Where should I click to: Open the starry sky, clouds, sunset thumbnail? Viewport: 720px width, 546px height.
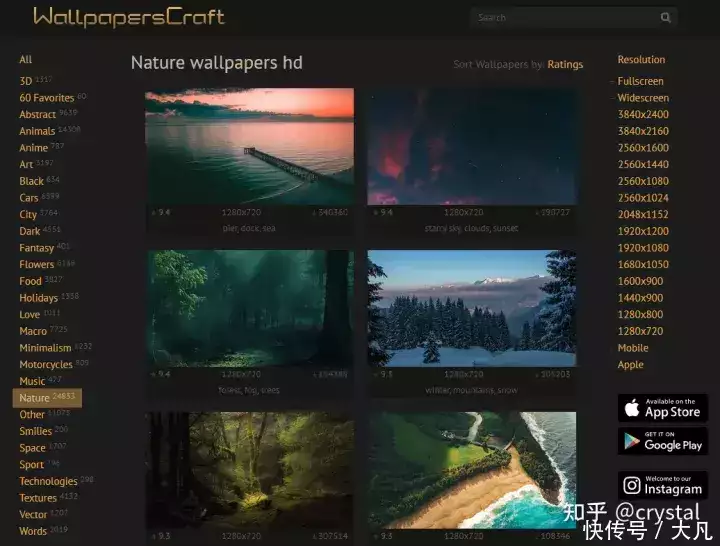click(x=472, y=146)
